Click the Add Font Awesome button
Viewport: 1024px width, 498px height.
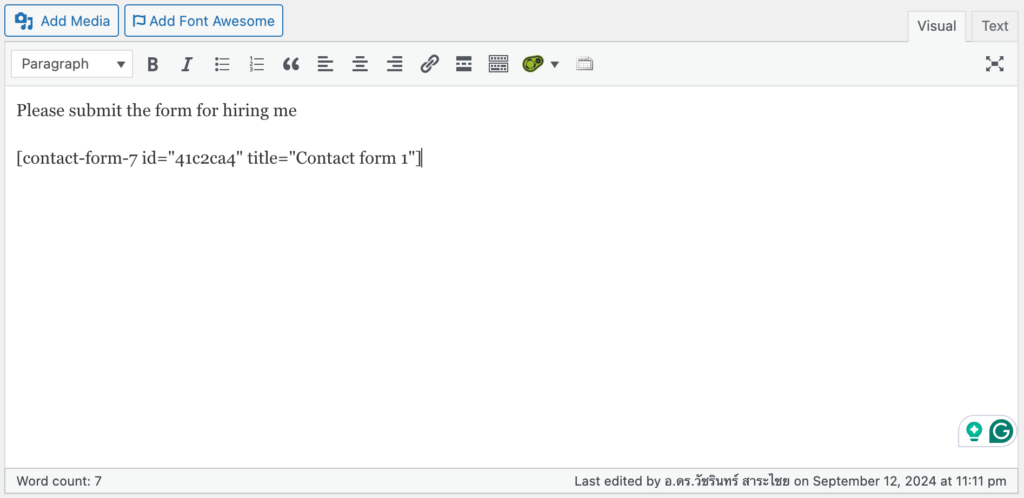(203, 21)
